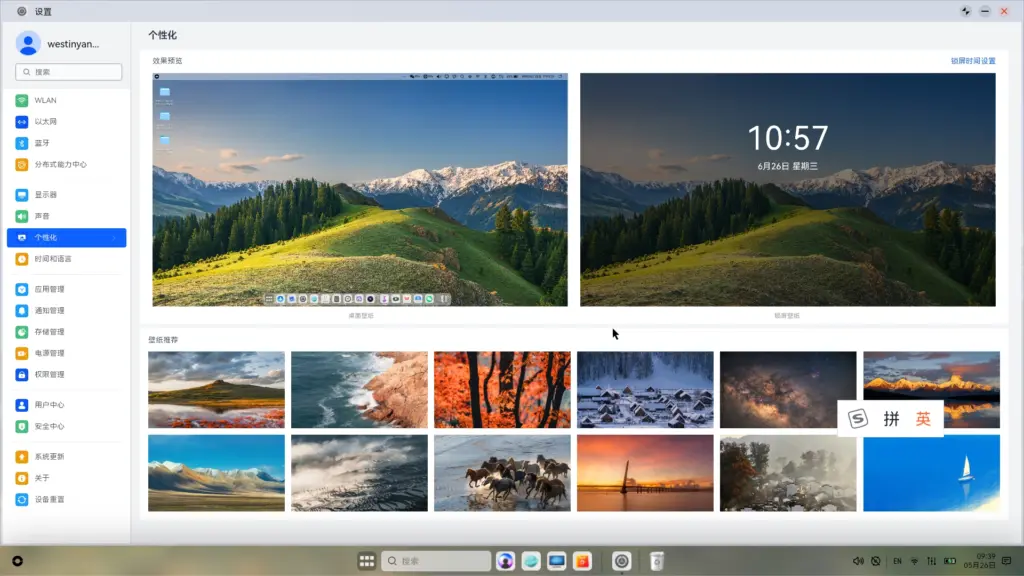The height and width of the screenshot is (576, 1024).
Task: Open 安全中心 security center
Action: (49, 426)
